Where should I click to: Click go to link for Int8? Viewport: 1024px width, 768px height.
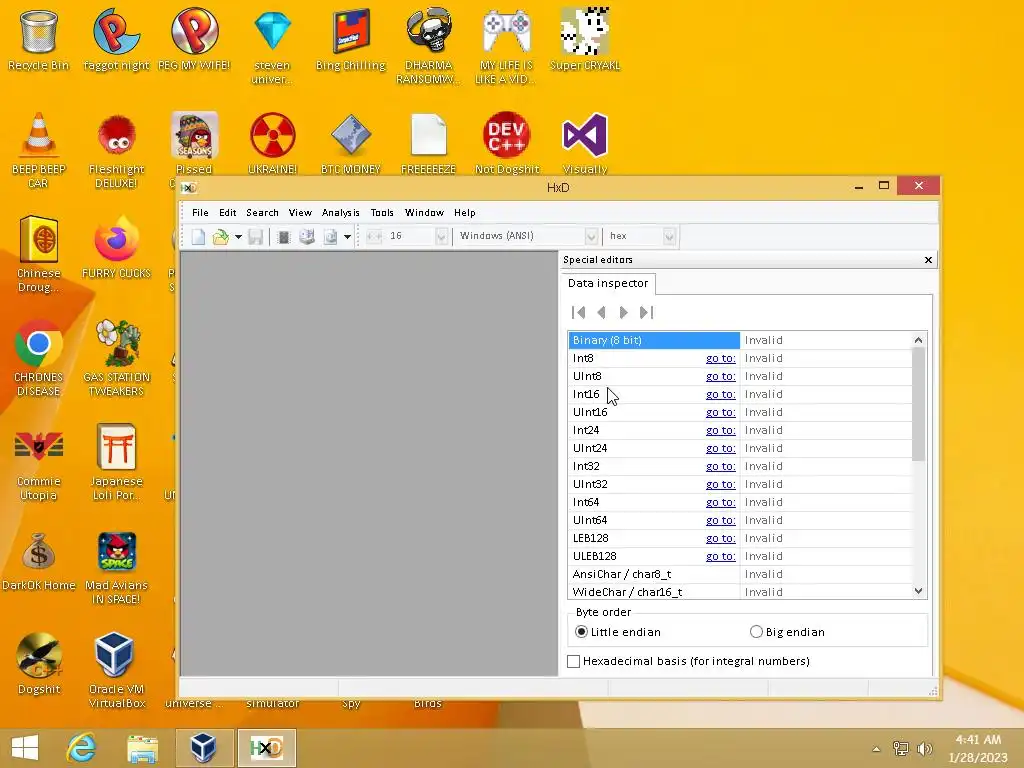tap(720, 359)
